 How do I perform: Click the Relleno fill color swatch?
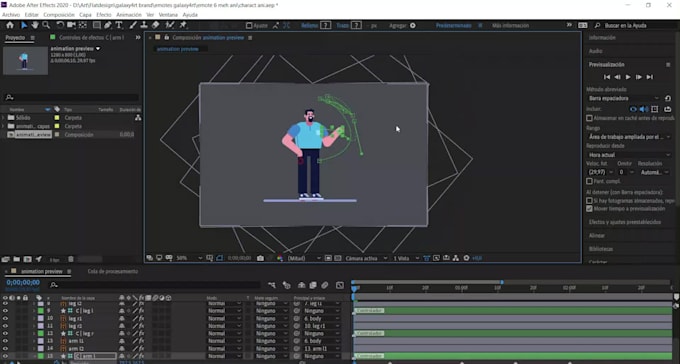326,26
